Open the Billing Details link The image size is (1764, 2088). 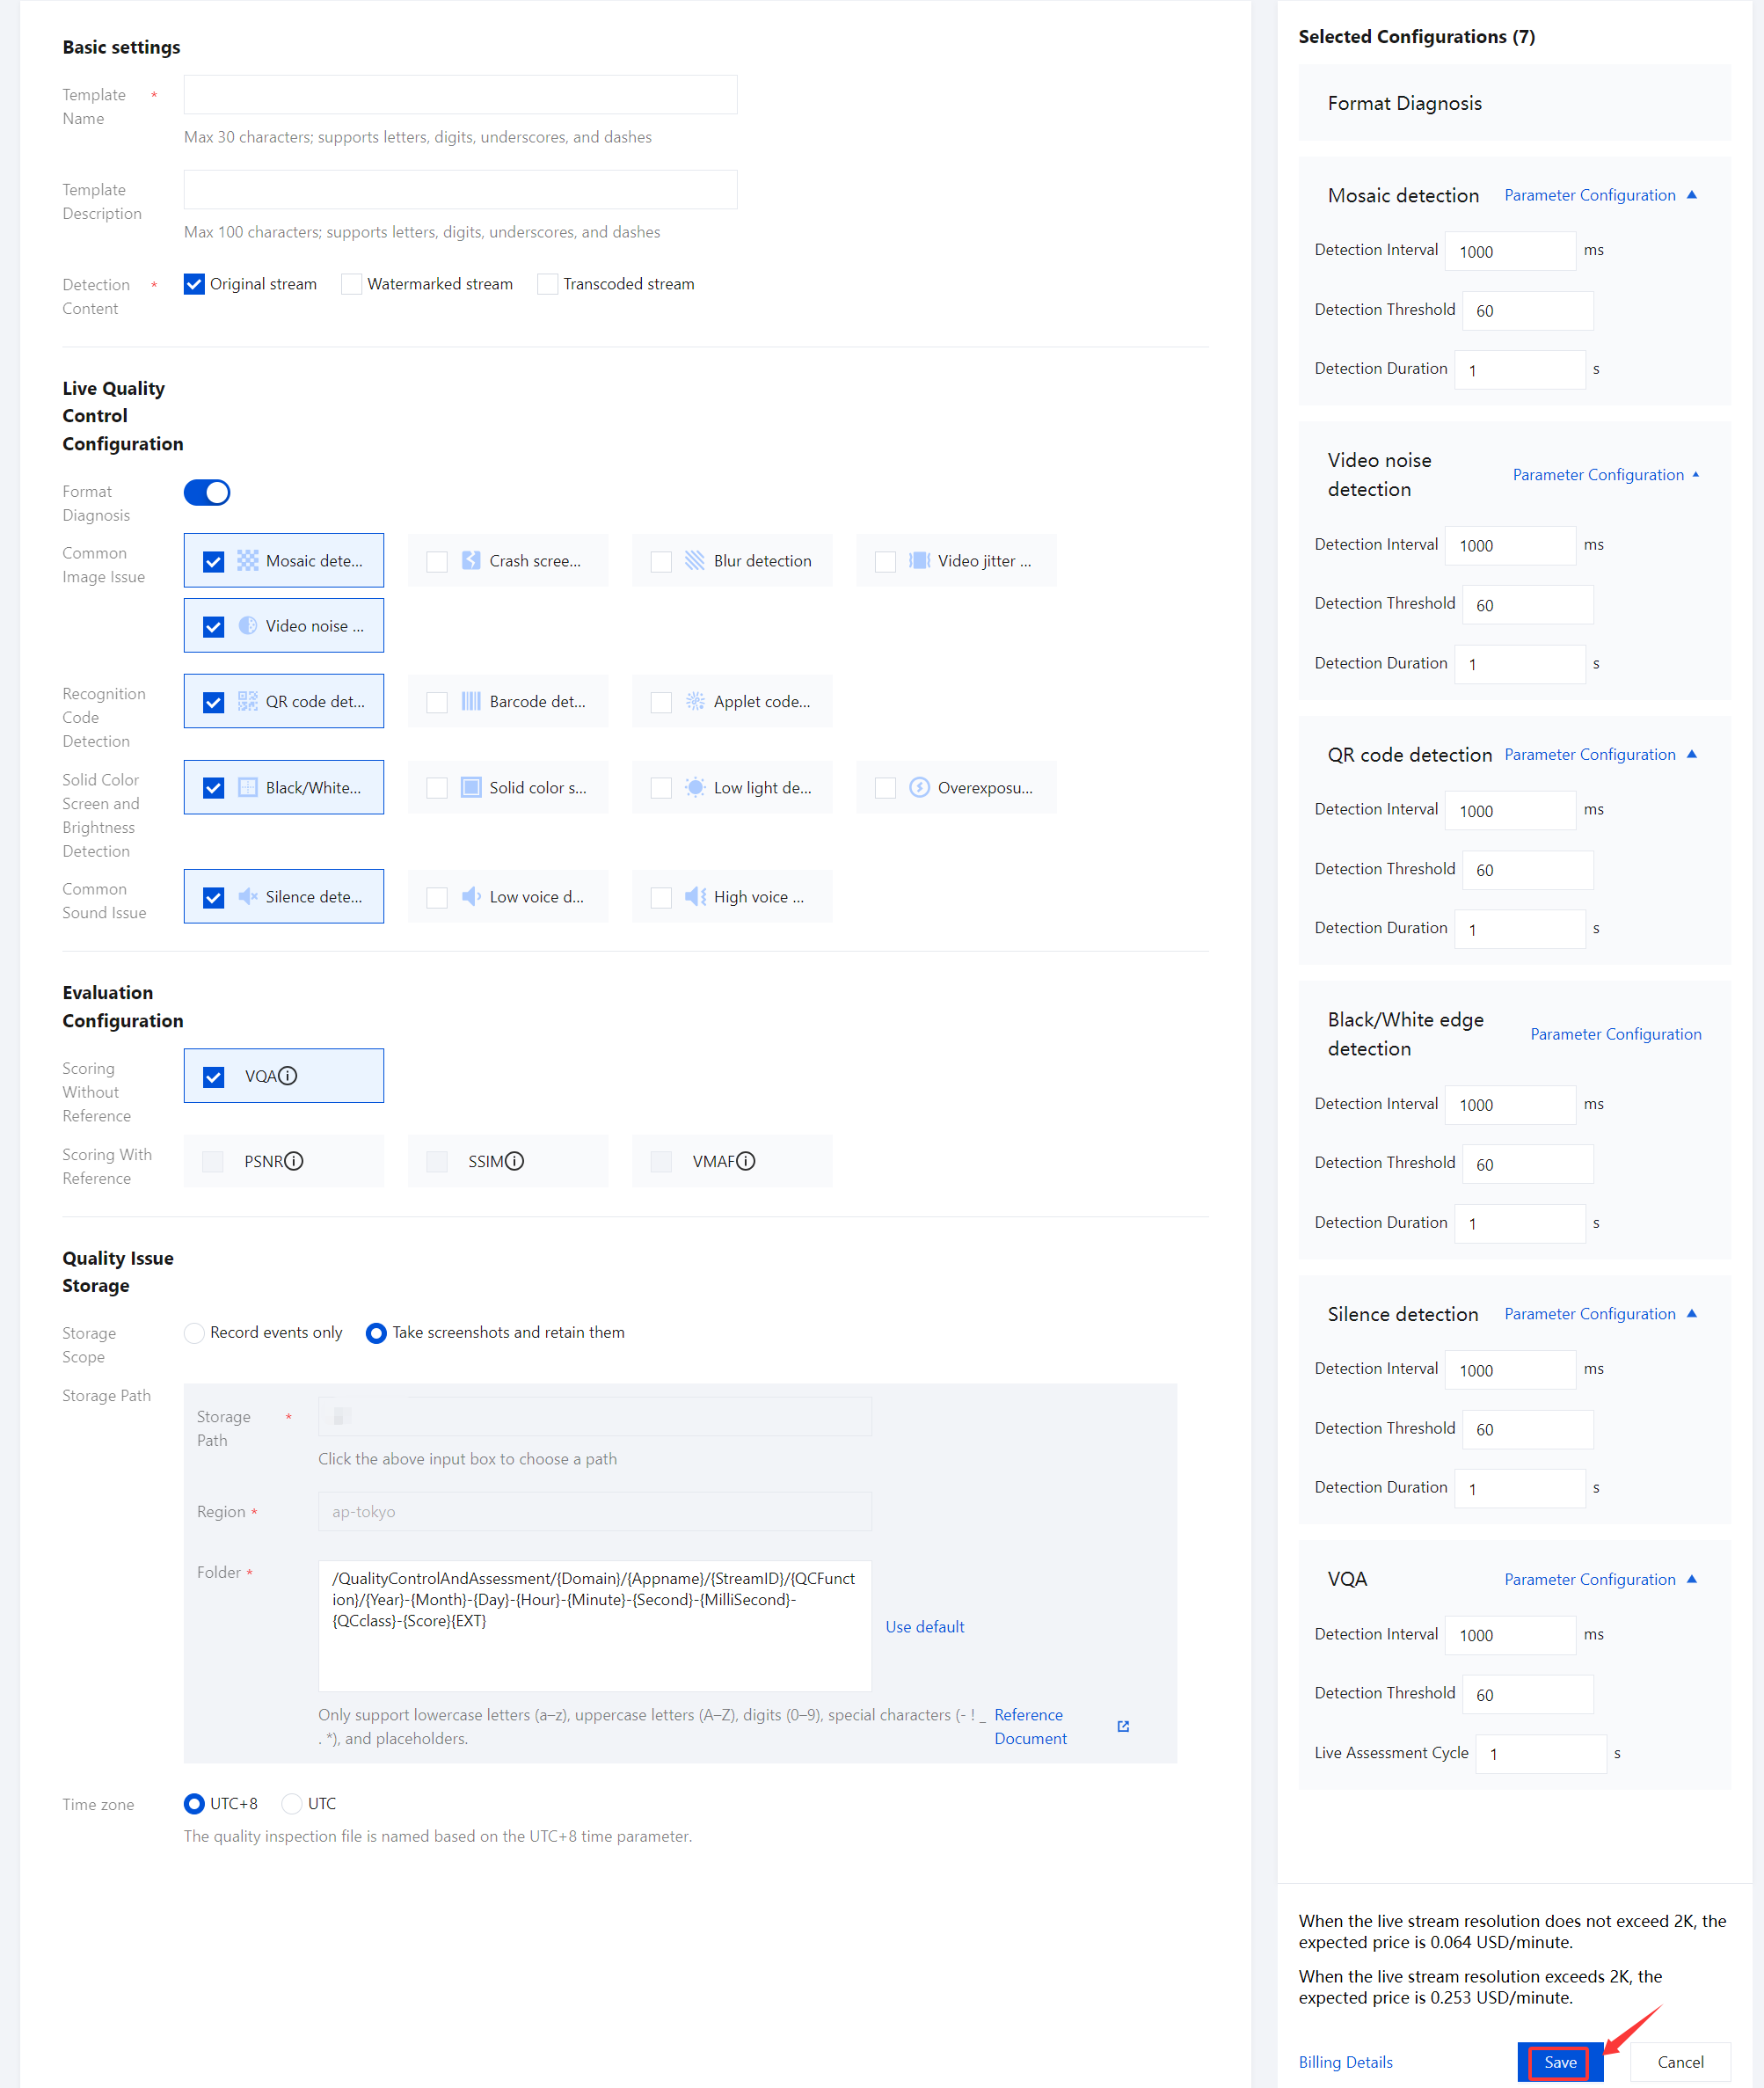coord(1345,2062)
